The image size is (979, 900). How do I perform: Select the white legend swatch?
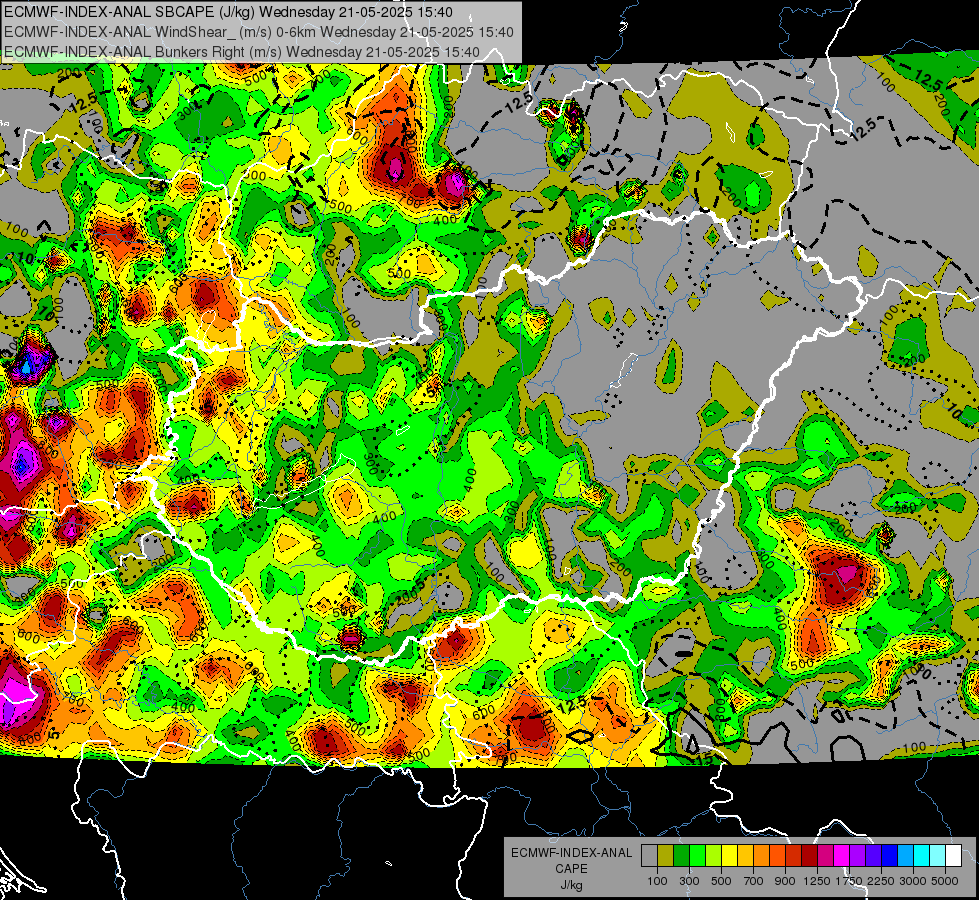954,856
